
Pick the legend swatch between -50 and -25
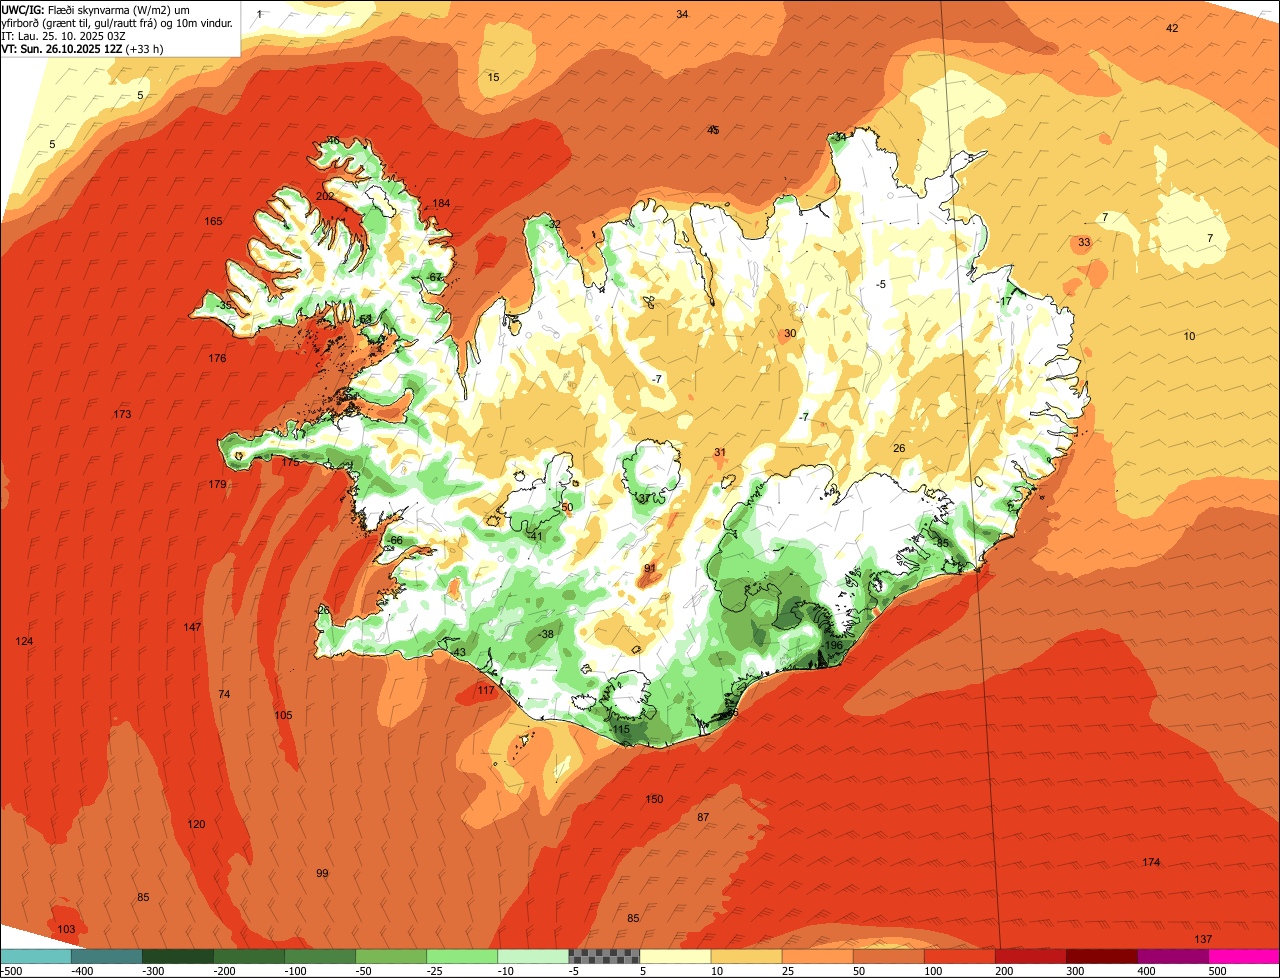pyautogui.click(x=391, y=956)
